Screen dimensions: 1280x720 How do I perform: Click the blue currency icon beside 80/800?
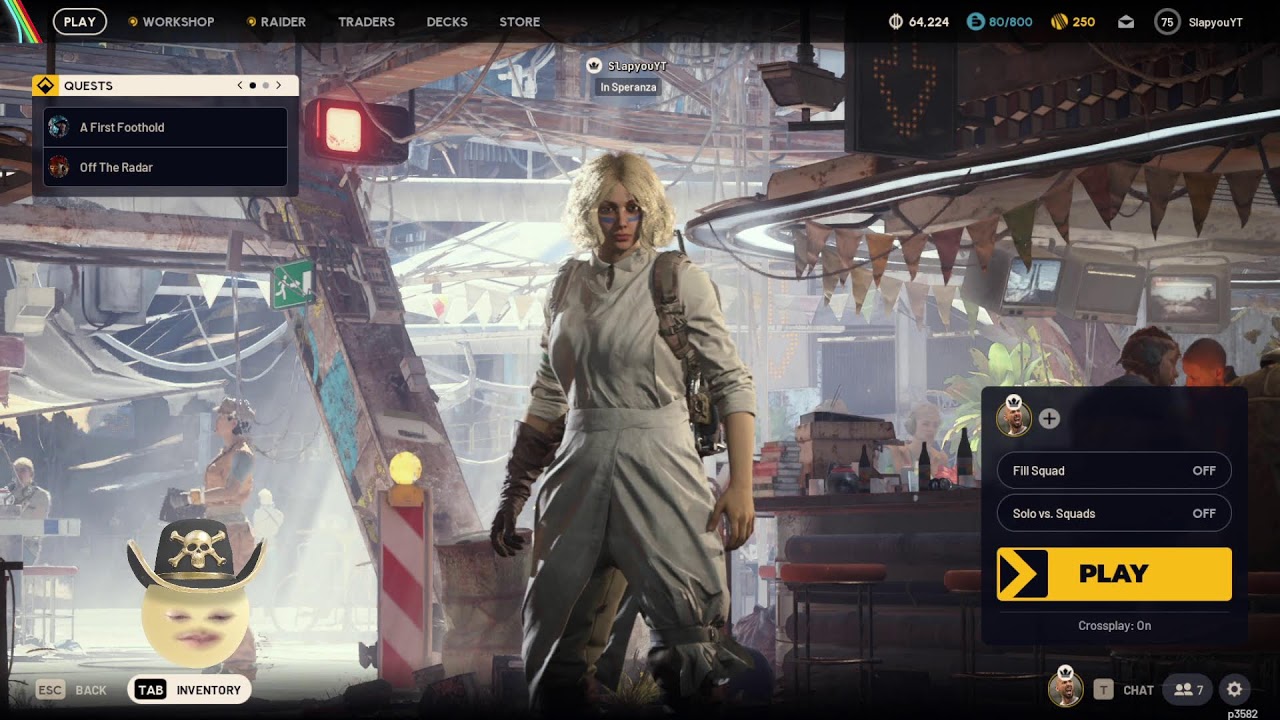click(976, 22)
